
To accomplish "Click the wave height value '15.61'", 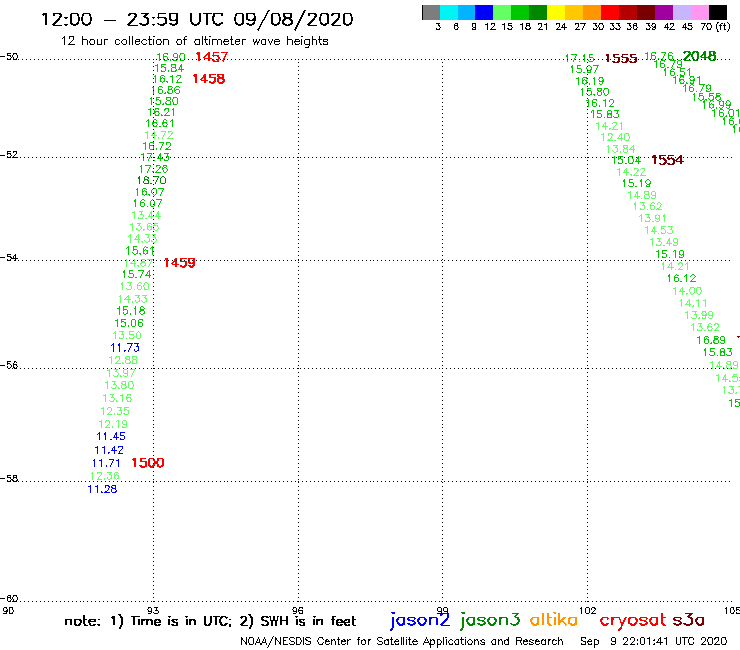I will point(140,251).
